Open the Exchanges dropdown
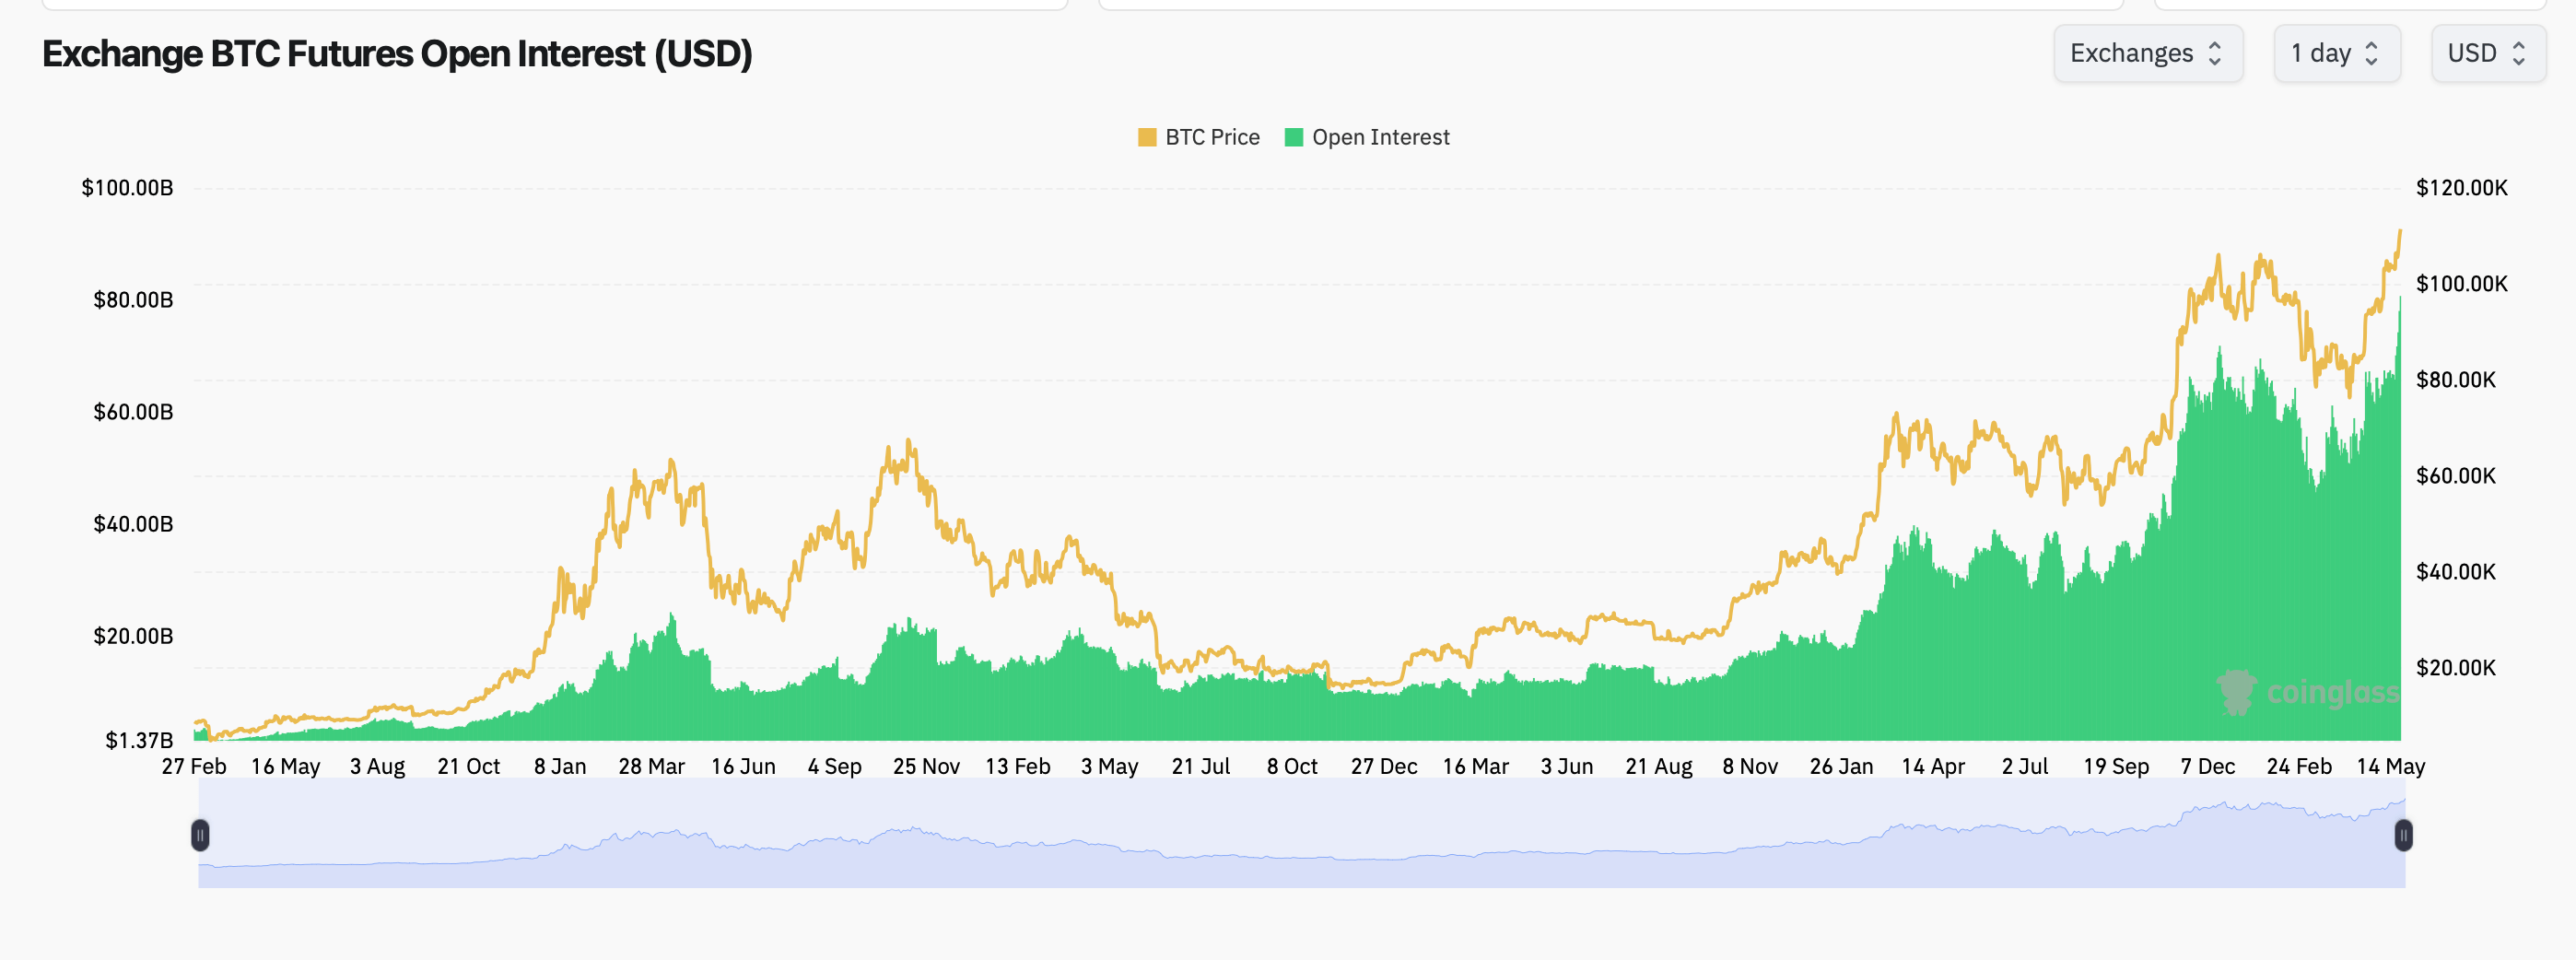2576x960 pixels. 2148,53
